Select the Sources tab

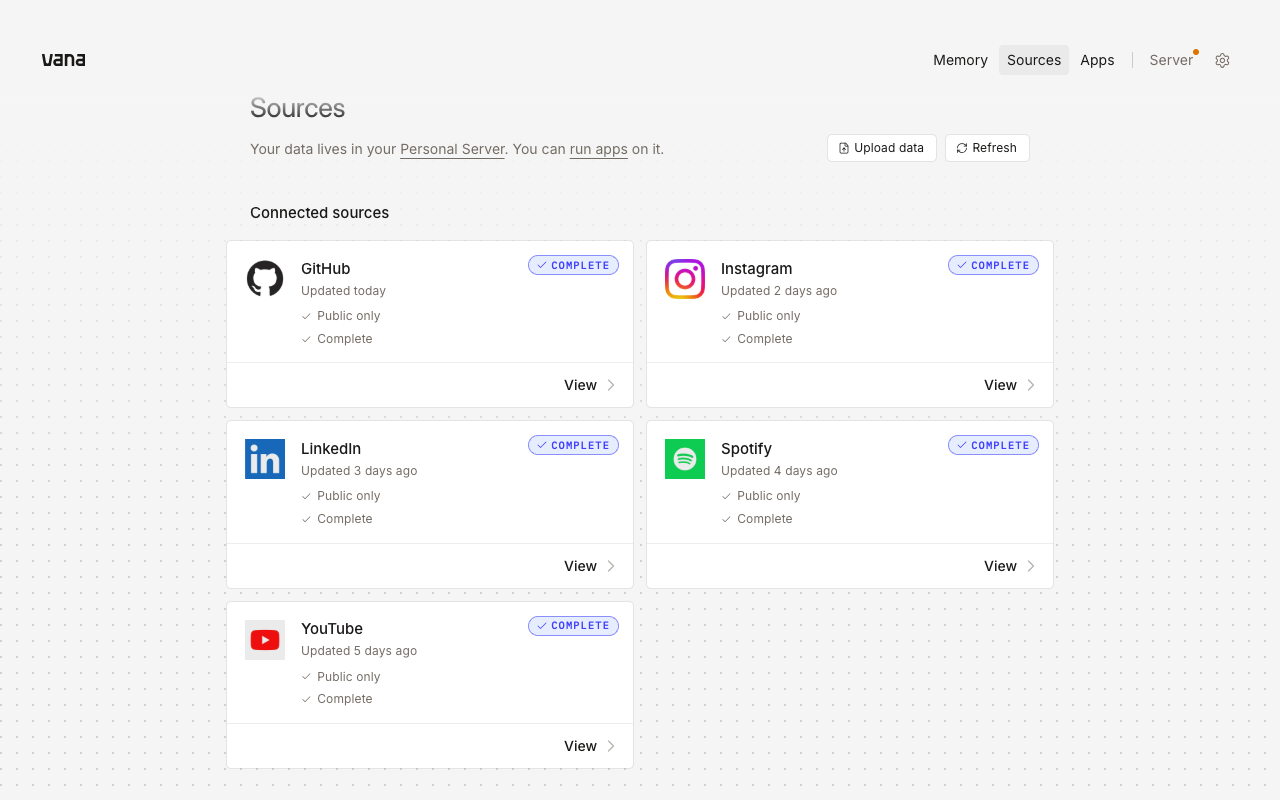click(x=1034, y=60)
